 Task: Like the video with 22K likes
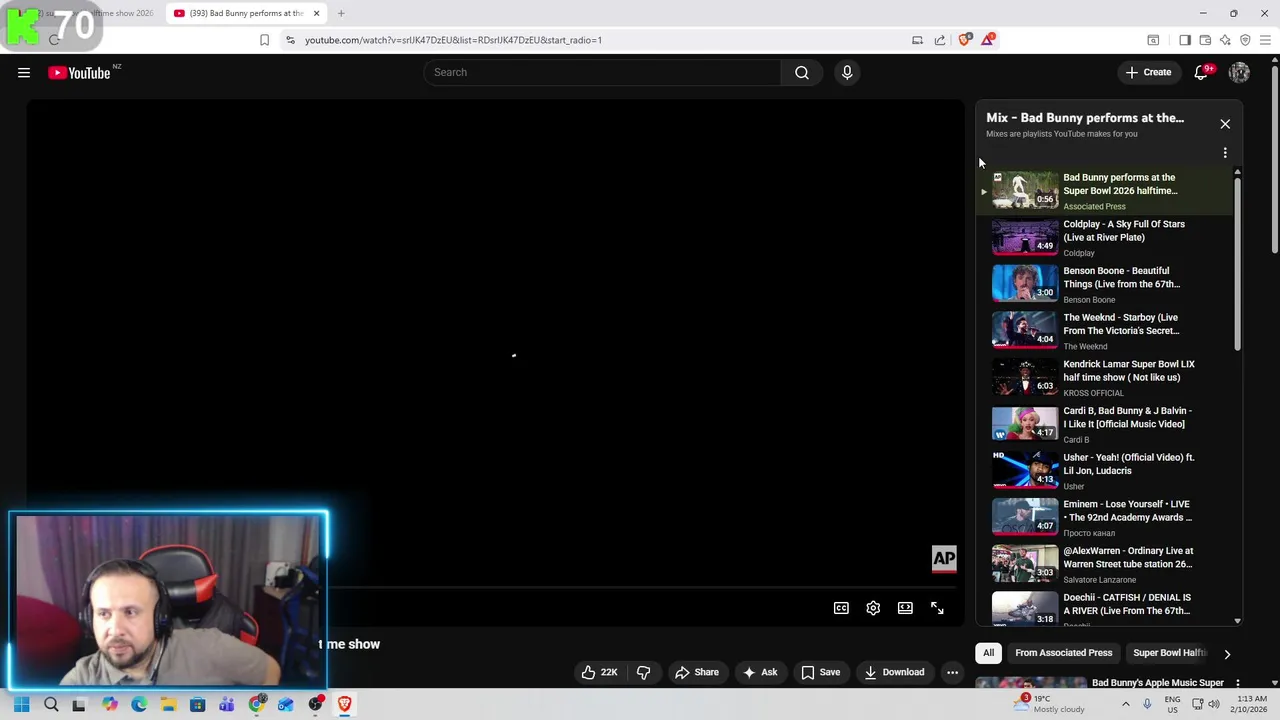(x=599, y=672)
